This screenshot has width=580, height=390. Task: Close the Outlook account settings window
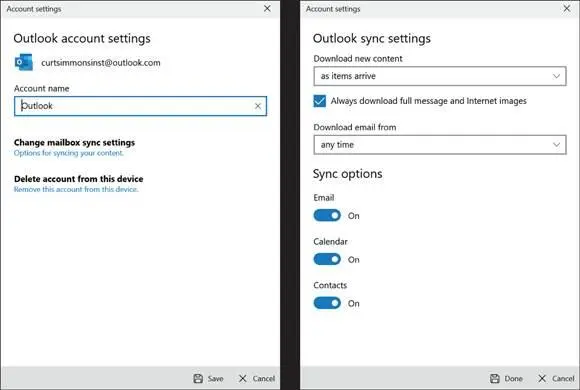267,8
